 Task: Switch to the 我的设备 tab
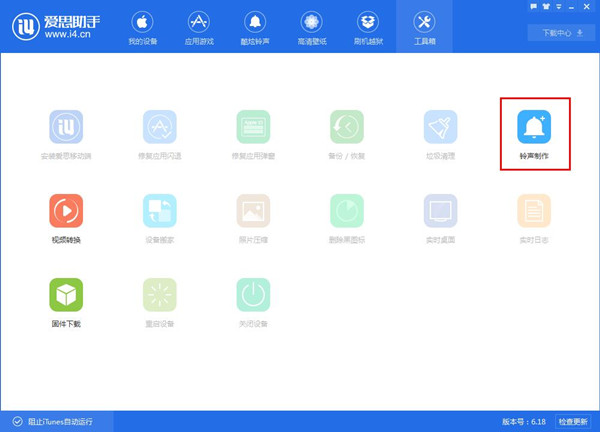pos(143,28)
